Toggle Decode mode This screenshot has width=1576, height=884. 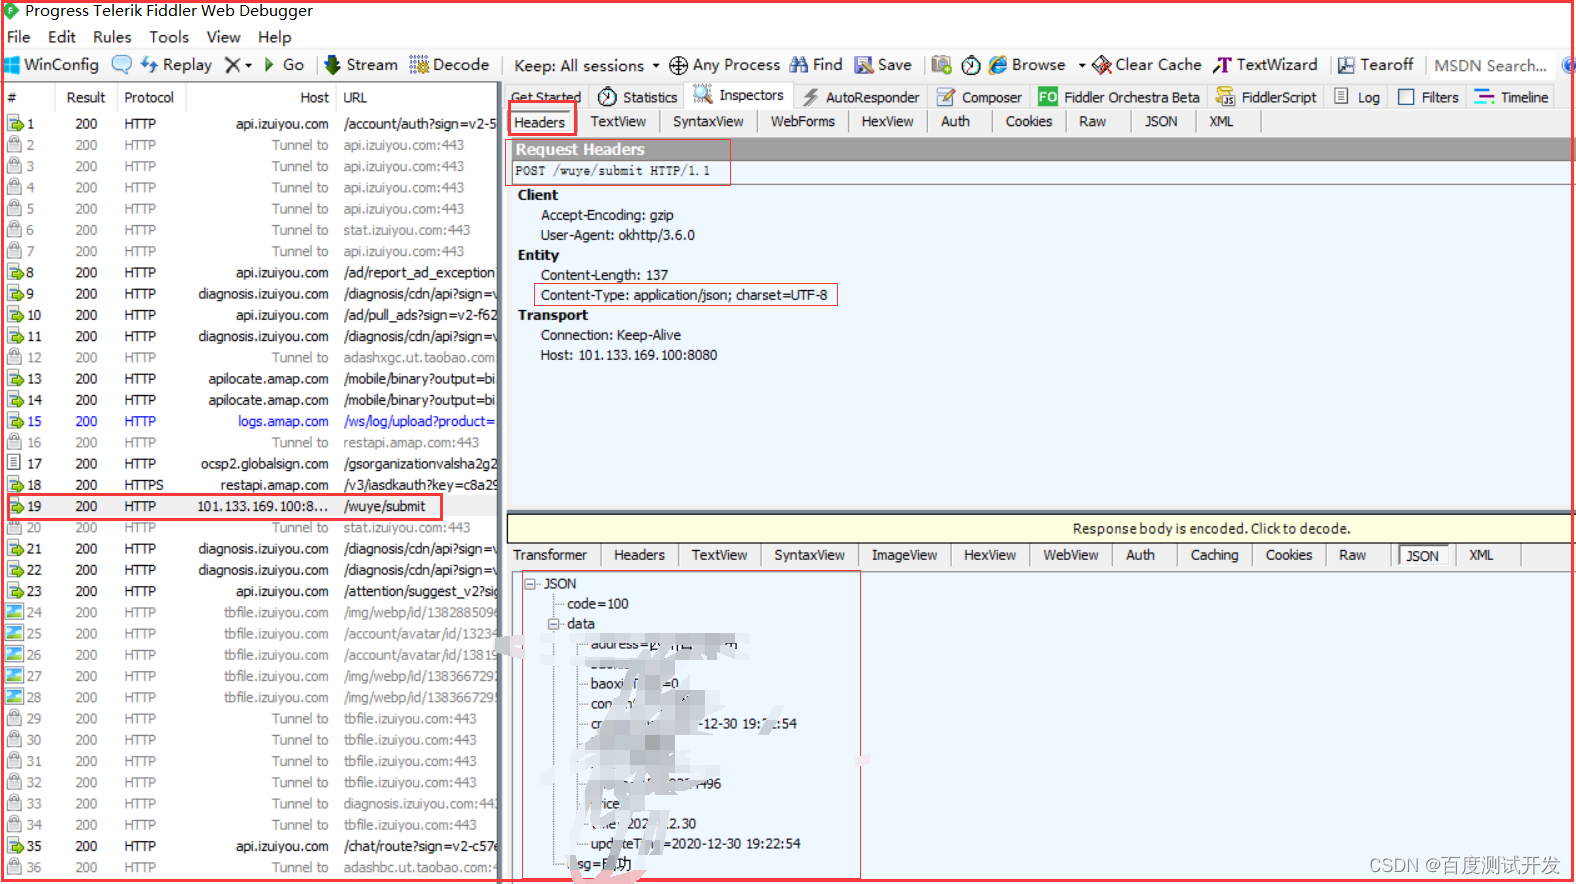pos(449,65)
